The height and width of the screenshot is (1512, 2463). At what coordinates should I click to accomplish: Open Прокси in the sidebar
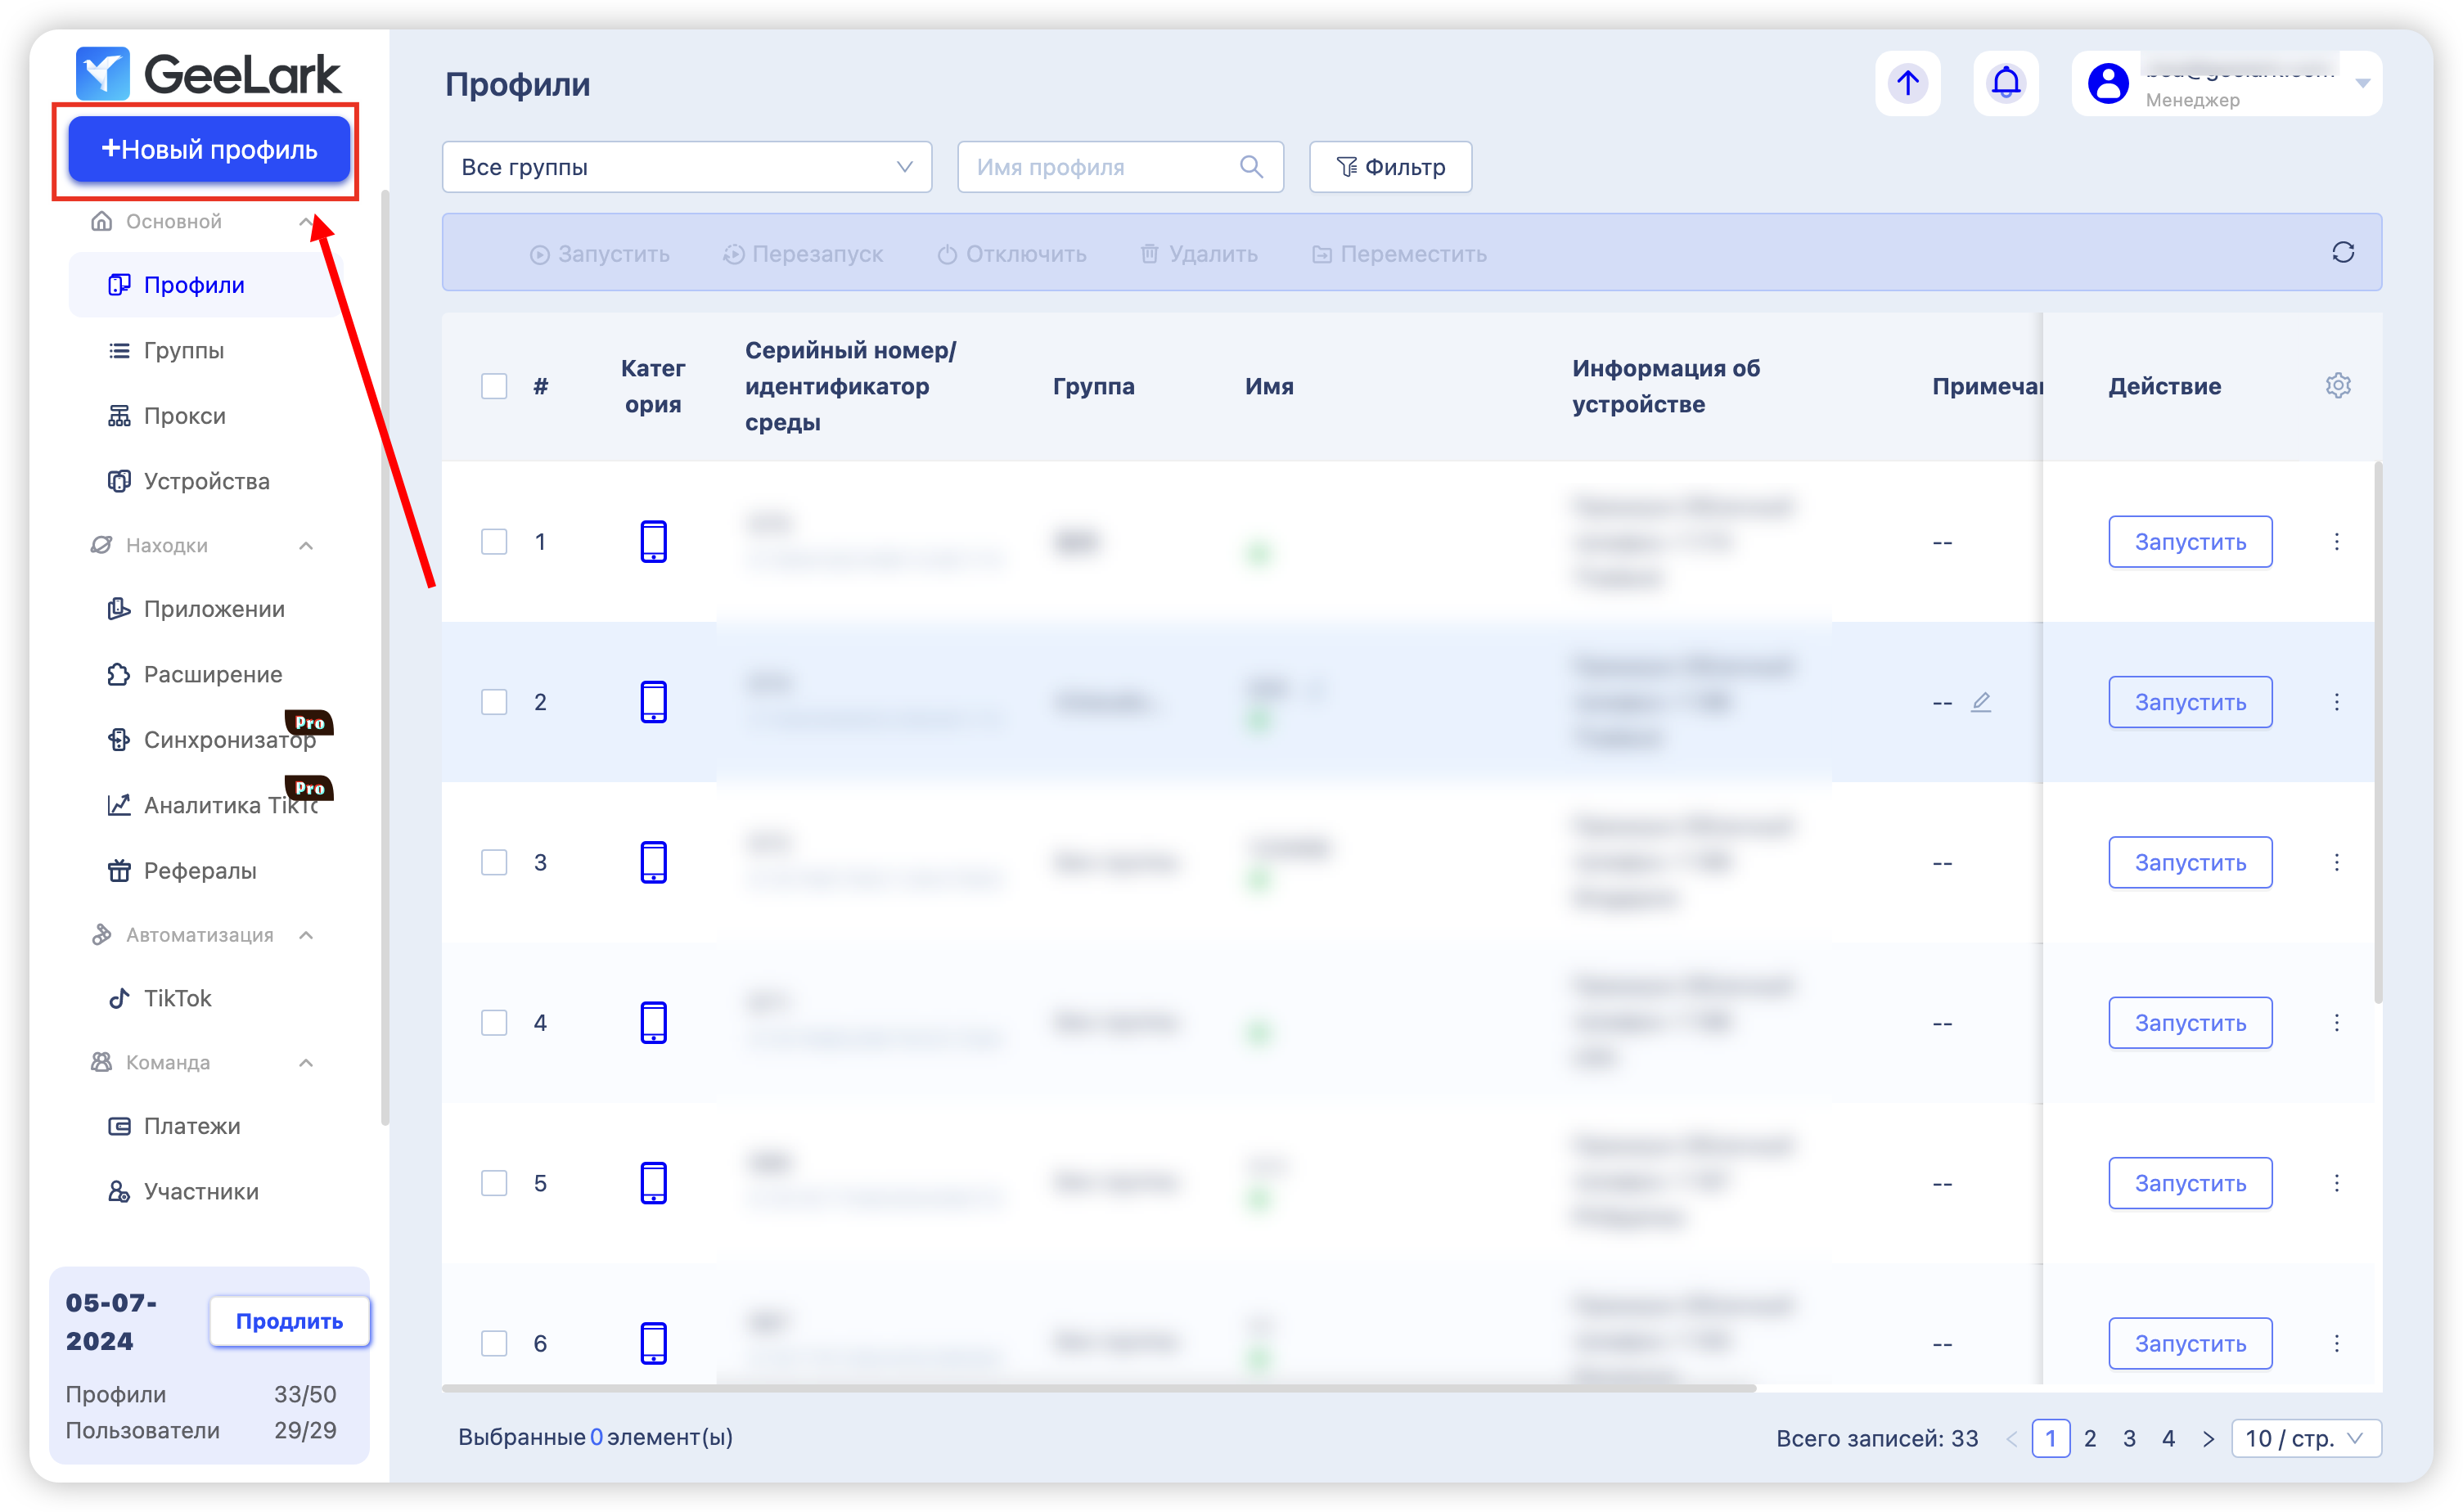click(x=185, y=416)
